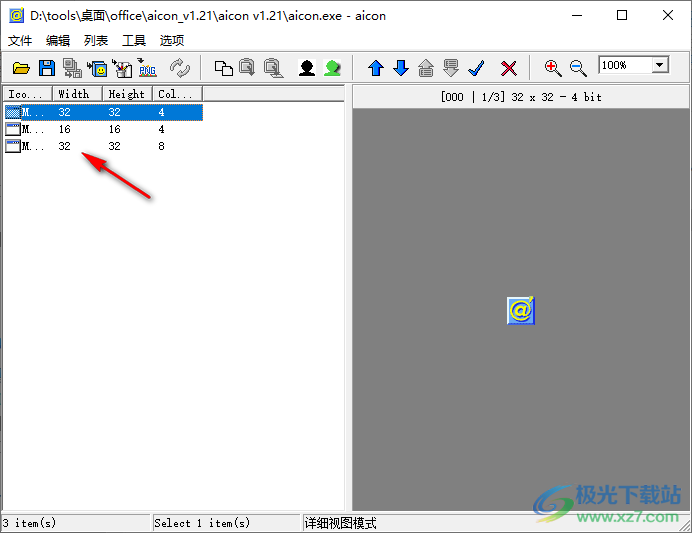This screenshot has height=533, width=692.
Task: Click the blue floppy disk save icon
Action: pos(47,68)
